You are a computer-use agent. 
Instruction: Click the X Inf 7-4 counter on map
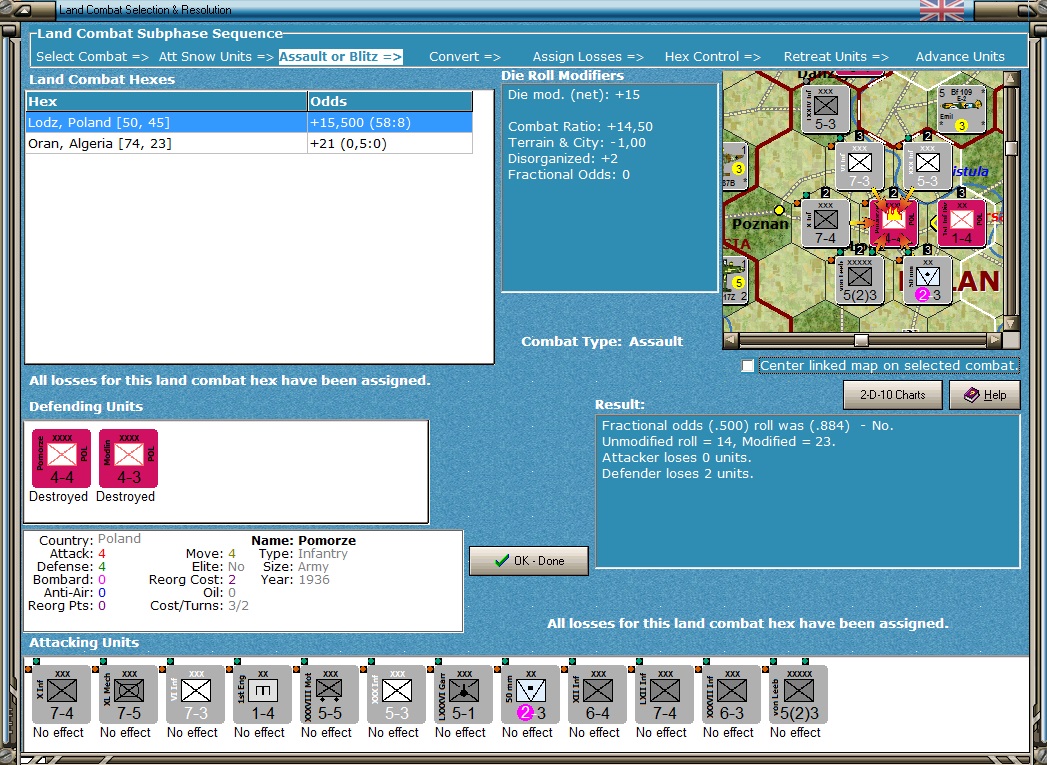825,224
